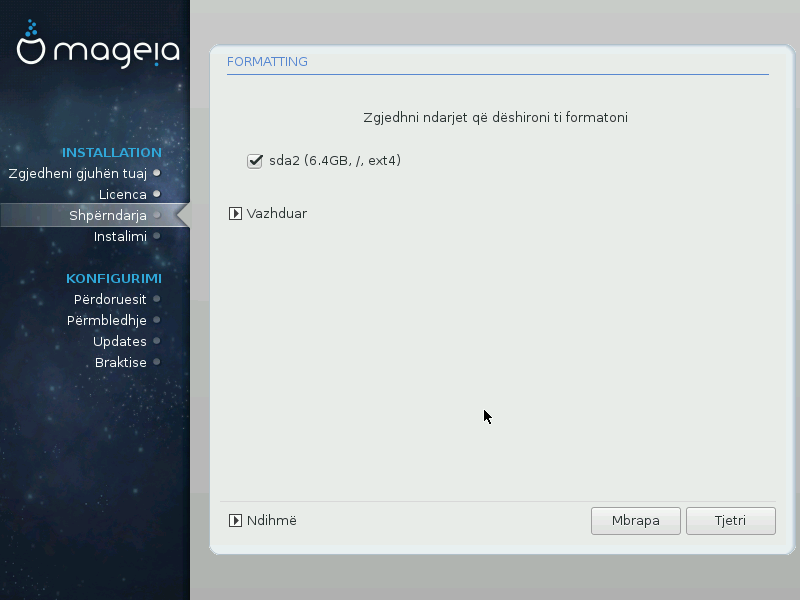Click the KONFIGURIMI sidebar heading

click(x=113, y=278)
